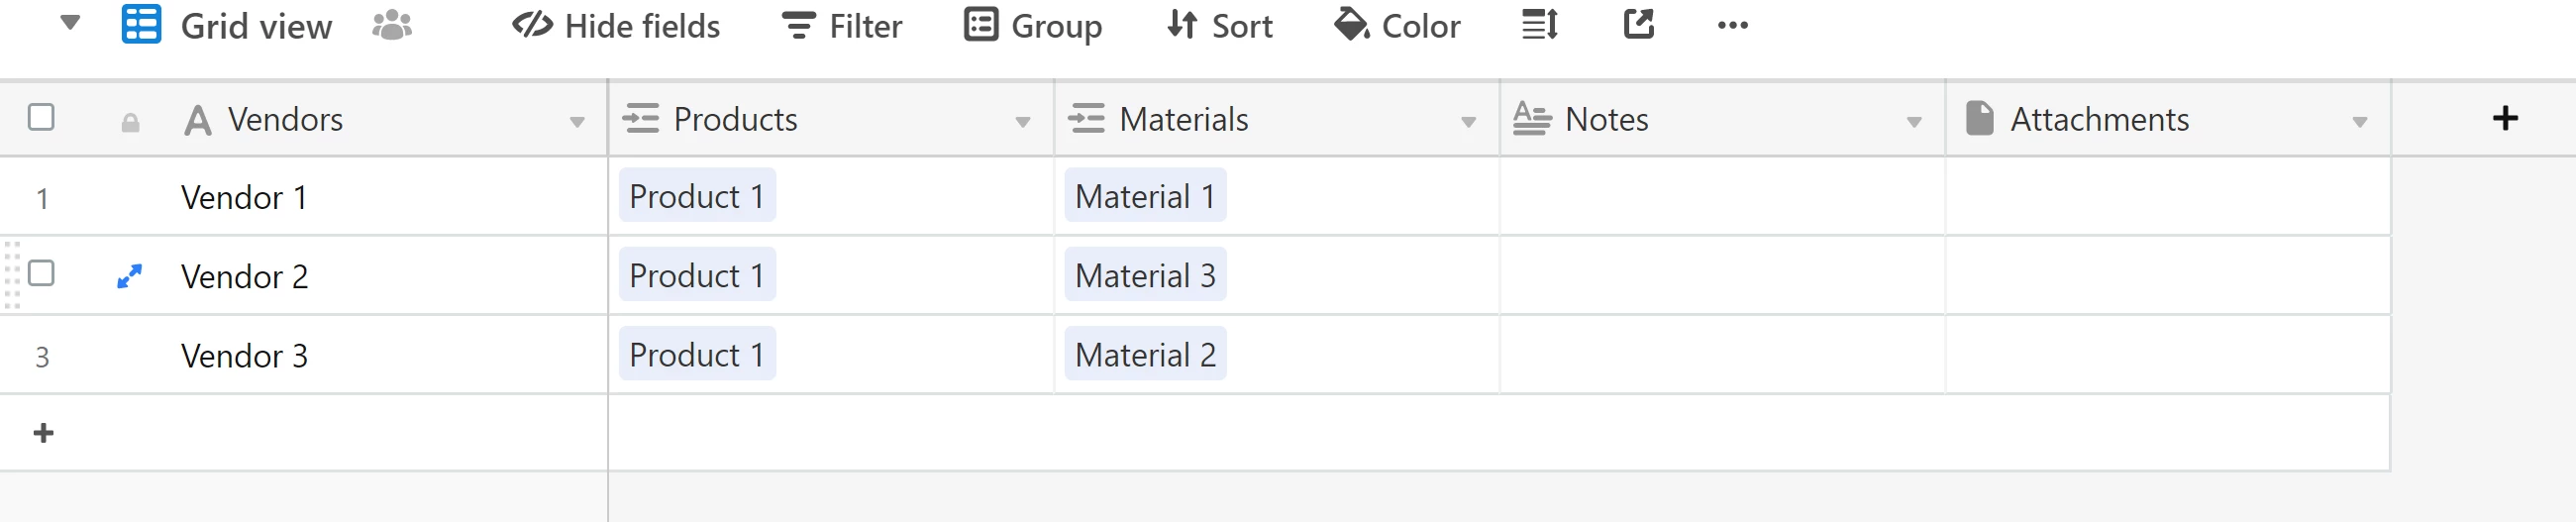The image size is (2576, 522).
Task: Add a new field with plus icon
Action: point(2504,119)
